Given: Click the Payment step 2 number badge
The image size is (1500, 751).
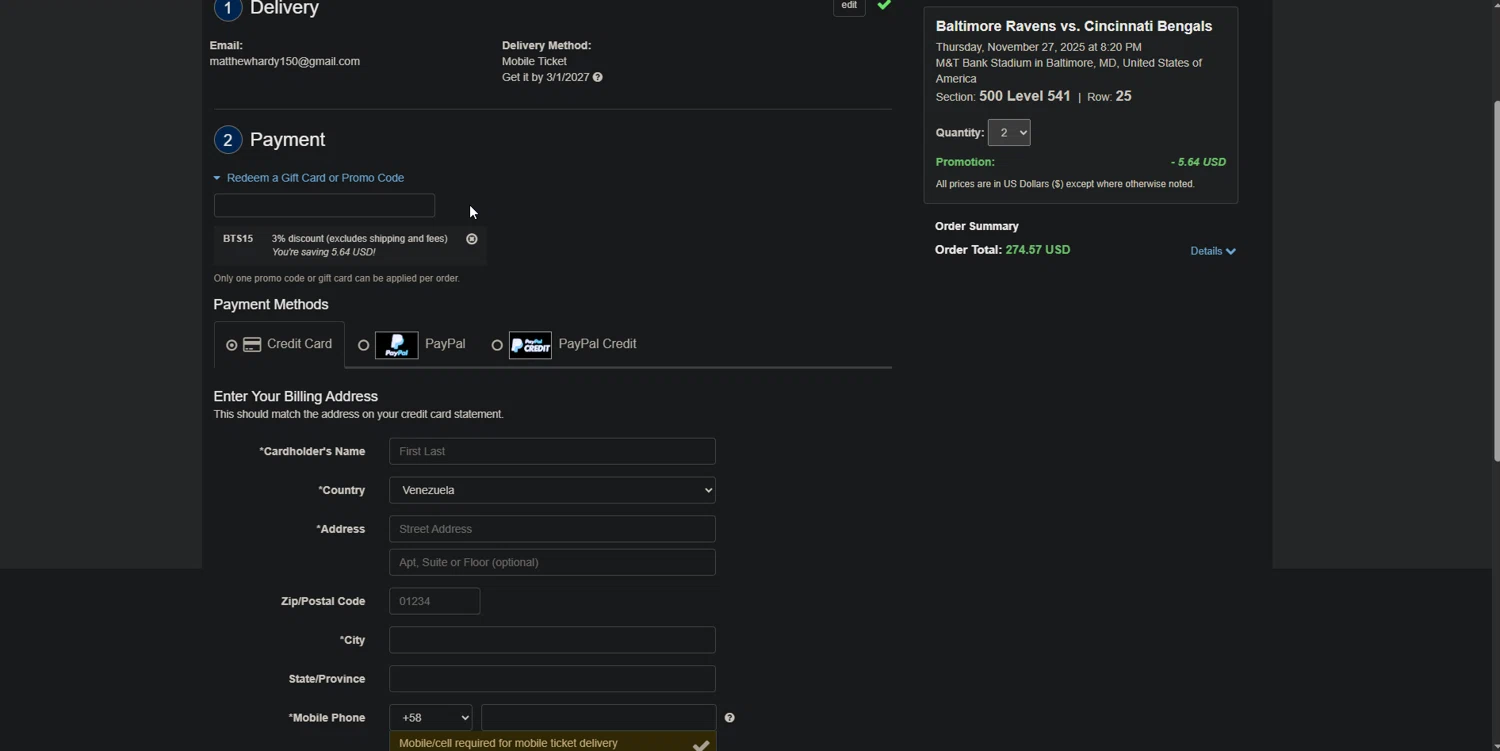Looking at the screenshot, I should 228,140.
